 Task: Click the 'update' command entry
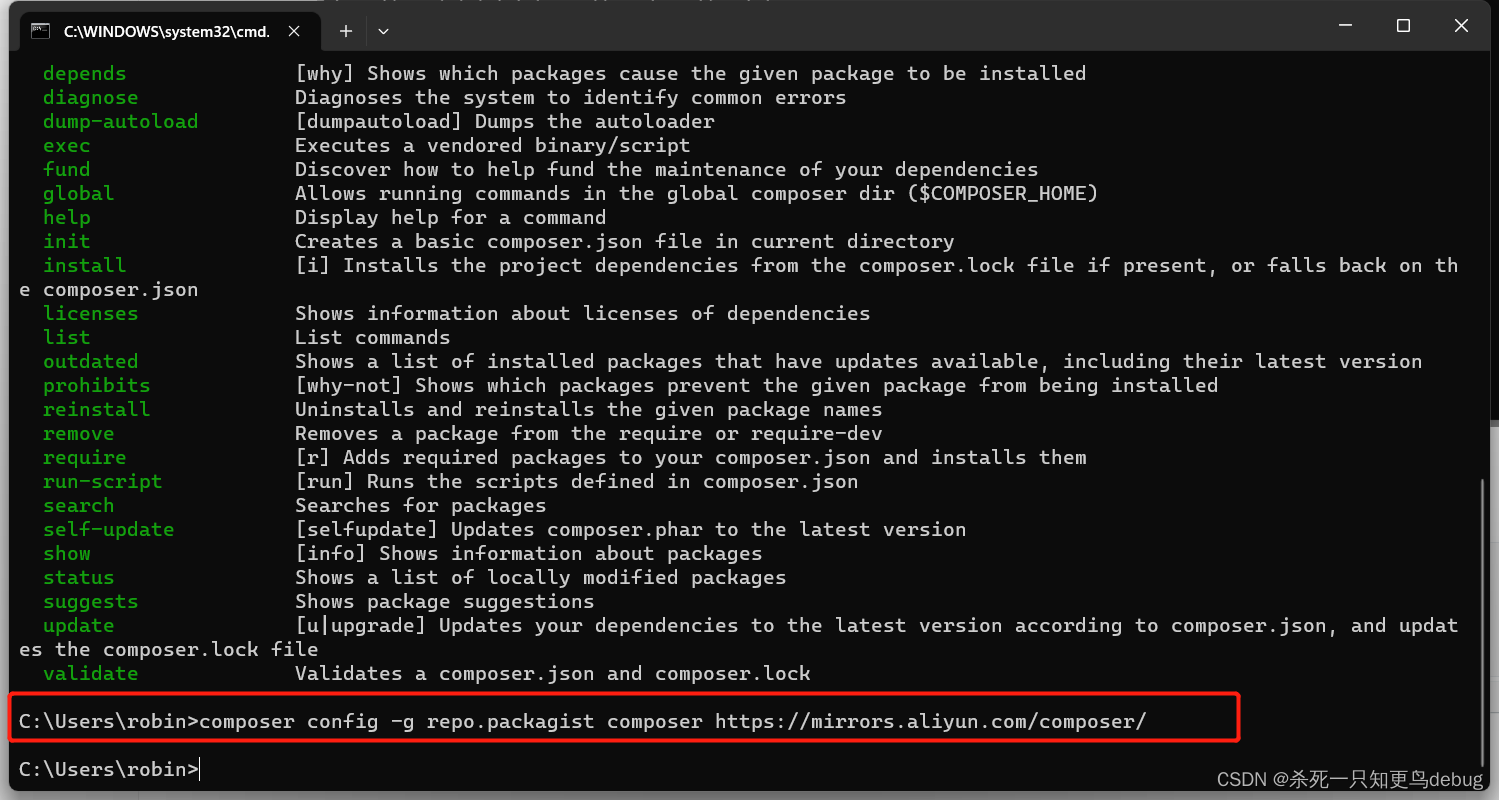pos(78,625)
